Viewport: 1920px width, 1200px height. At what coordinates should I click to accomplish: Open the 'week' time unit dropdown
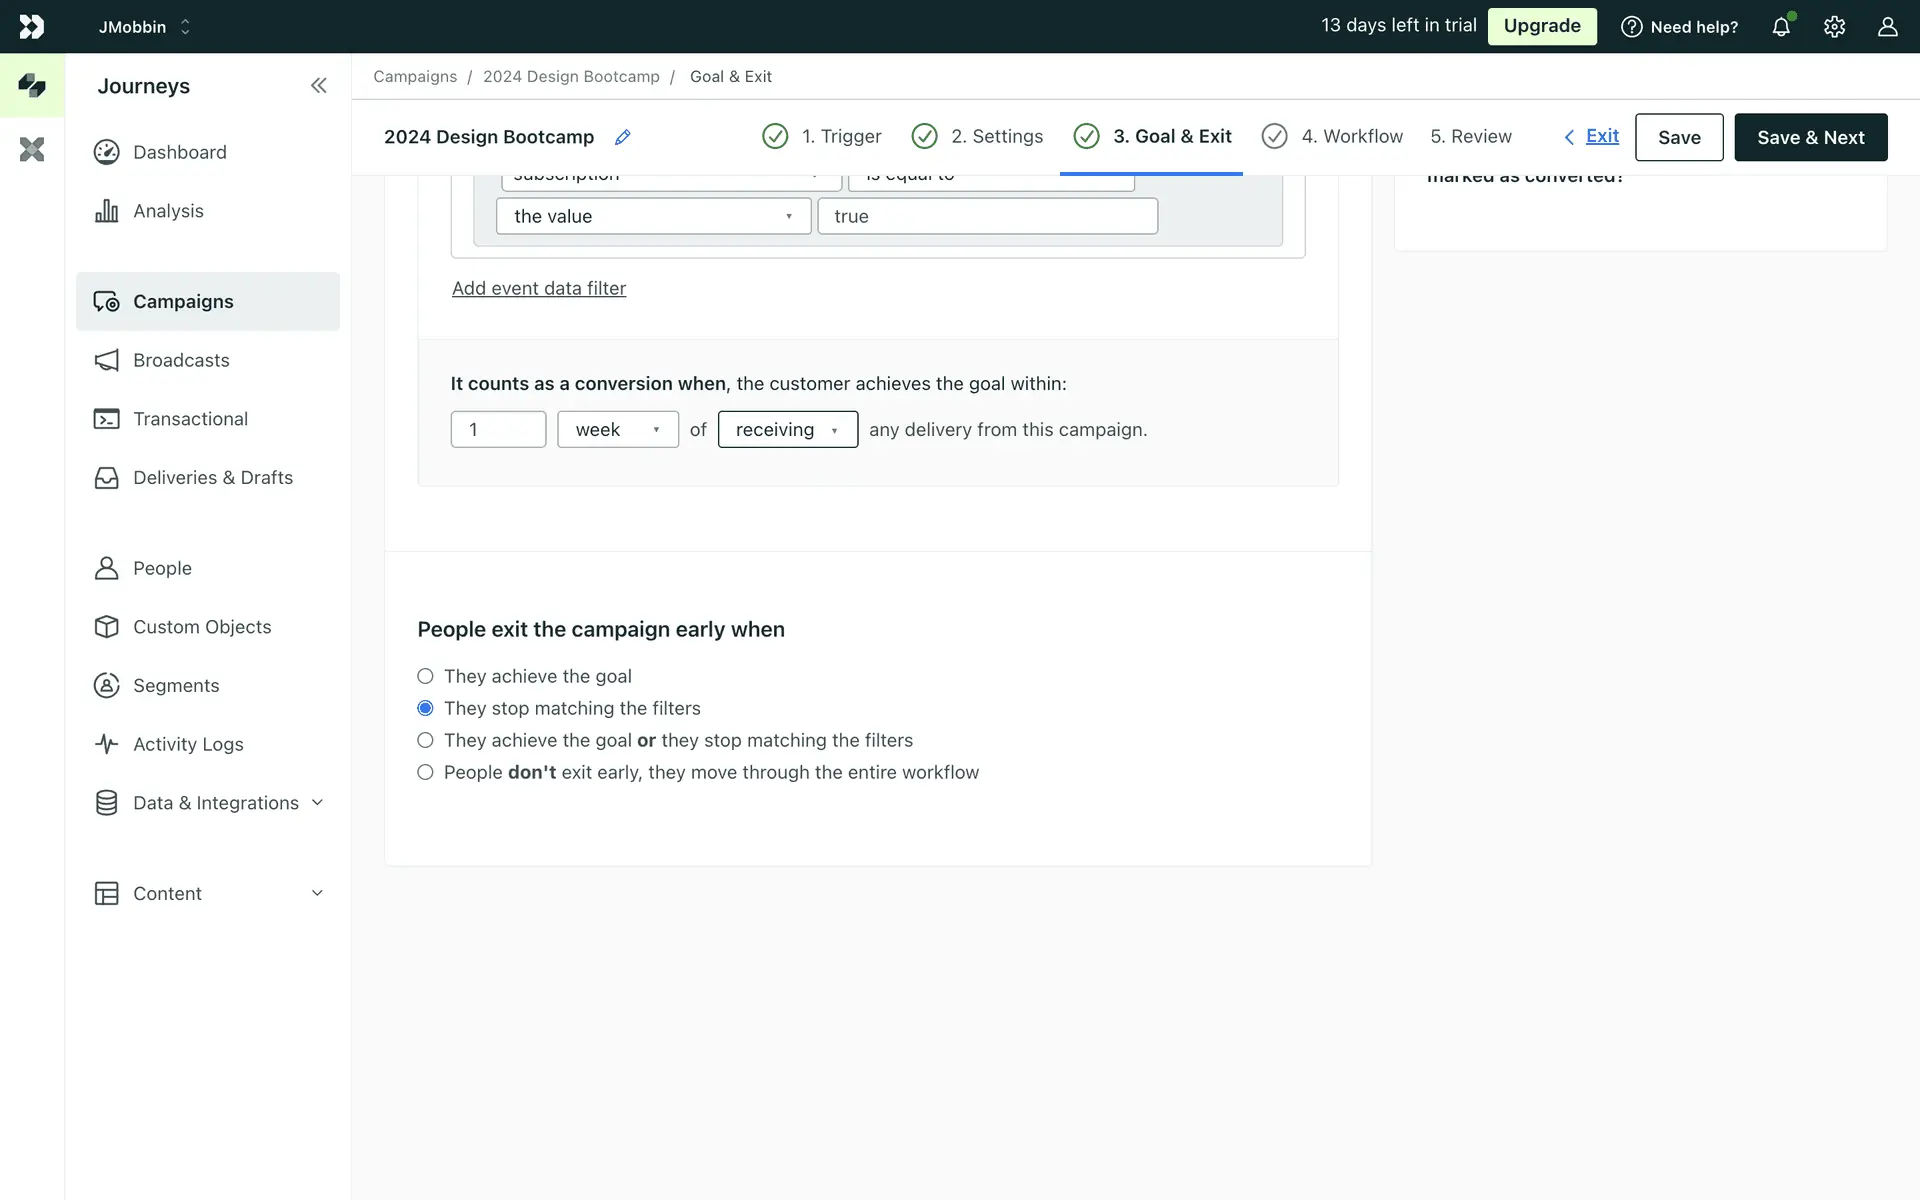(x=617, y=430)
